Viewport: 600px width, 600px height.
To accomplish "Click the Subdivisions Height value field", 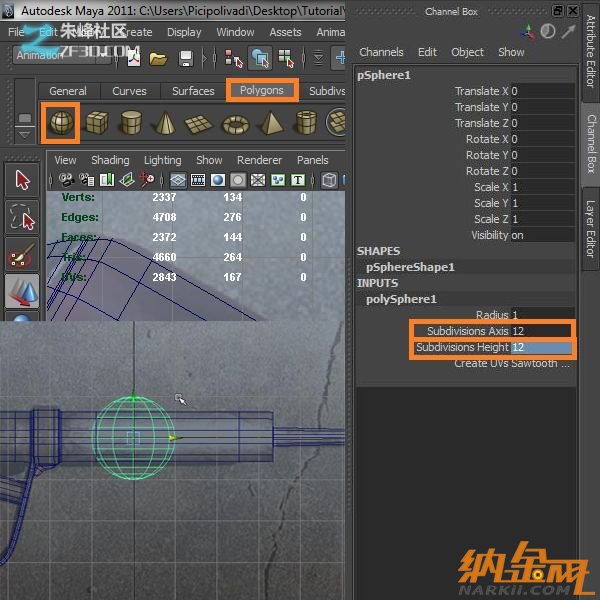I will [541, 347].
